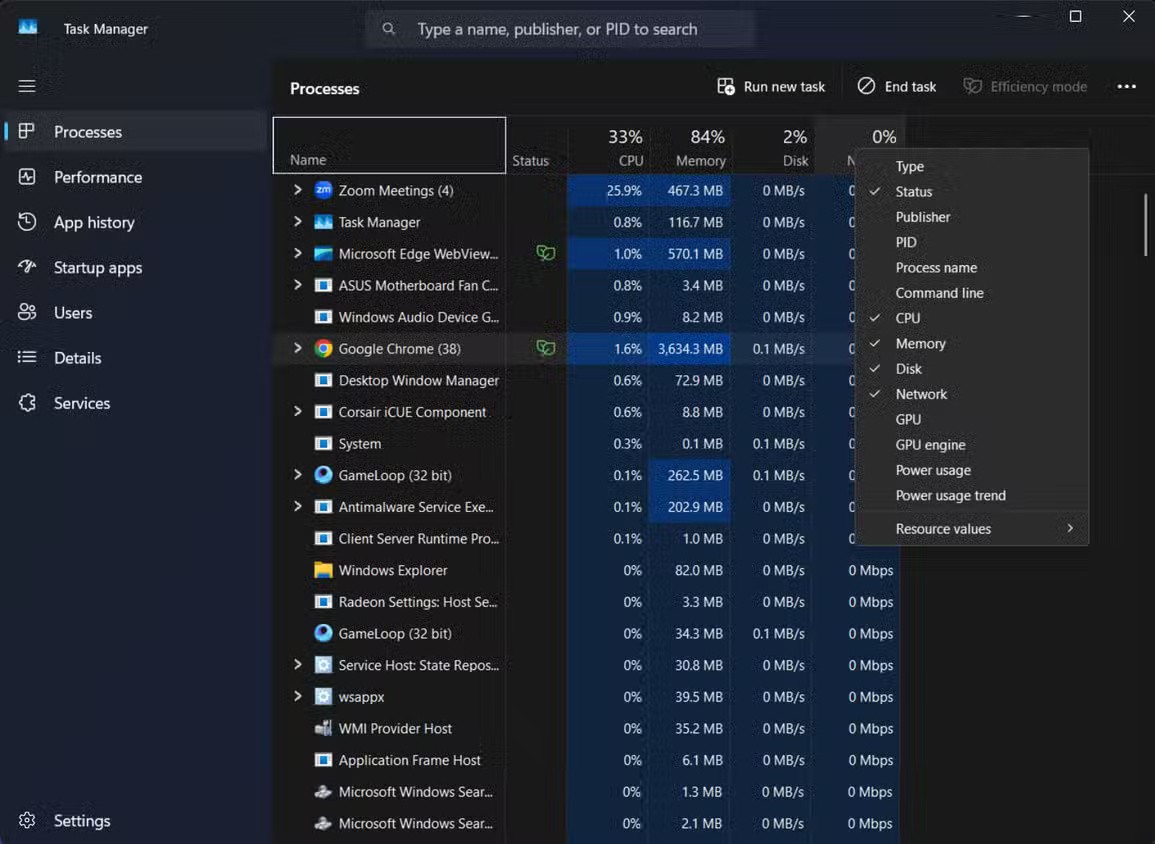Viewport: 1155px width, 844px height.
Task: Open the Performance page icon in sidebar
Action: point(27,177)
